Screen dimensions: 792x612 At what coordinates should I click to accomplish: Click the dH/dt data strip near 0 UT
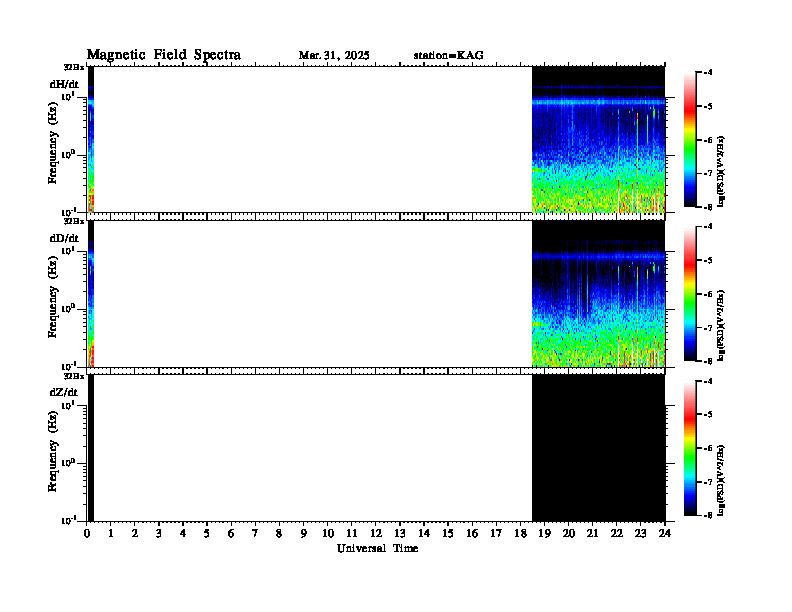tap(91, 140)
